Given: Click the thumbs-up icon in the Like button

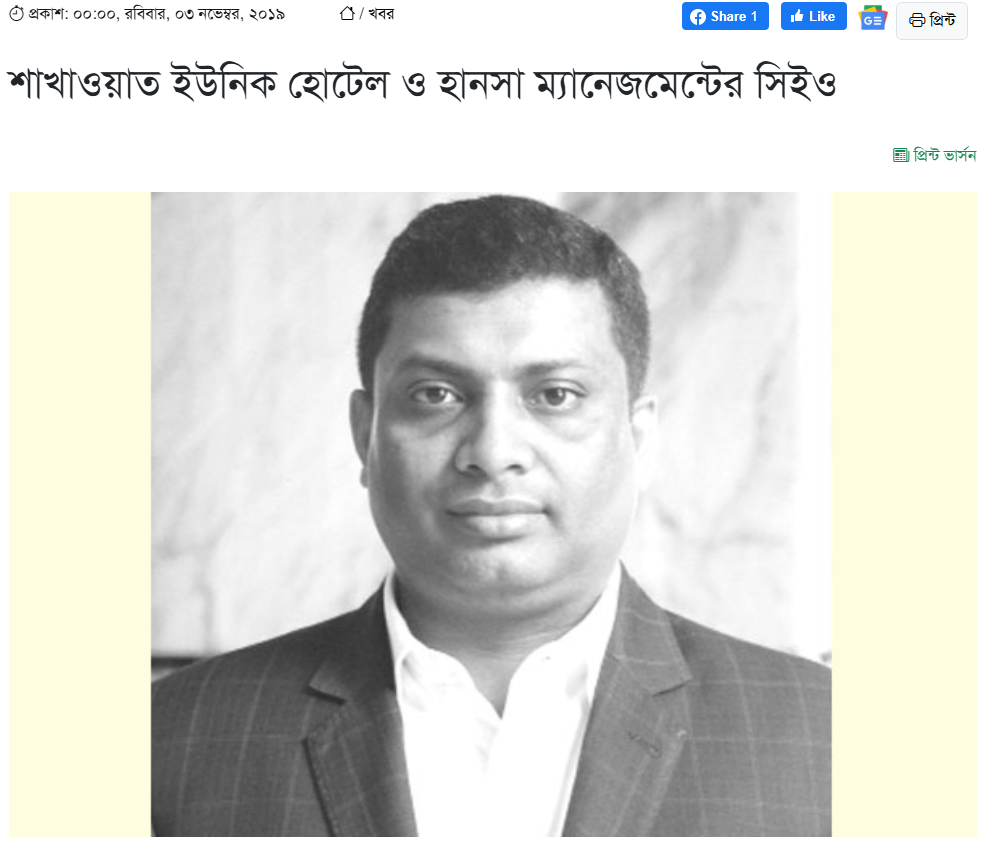Looking at the screenshot, I should pos(797,16).
